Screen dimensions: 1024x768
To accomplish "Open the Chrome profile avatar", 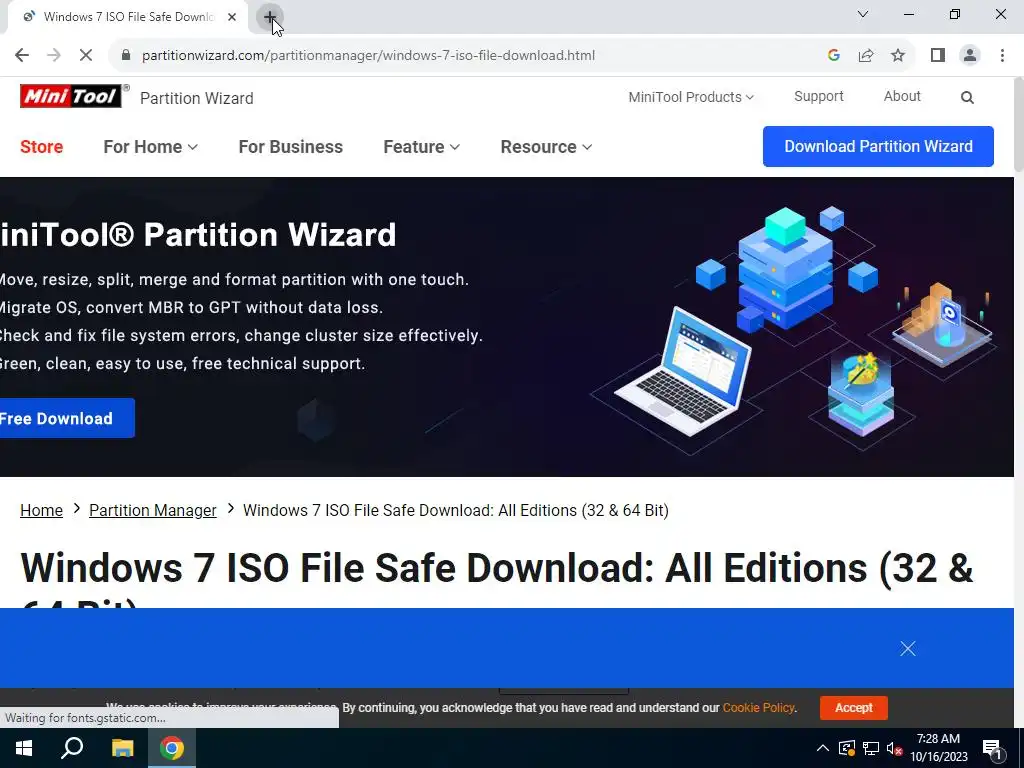I will [970, 56].
